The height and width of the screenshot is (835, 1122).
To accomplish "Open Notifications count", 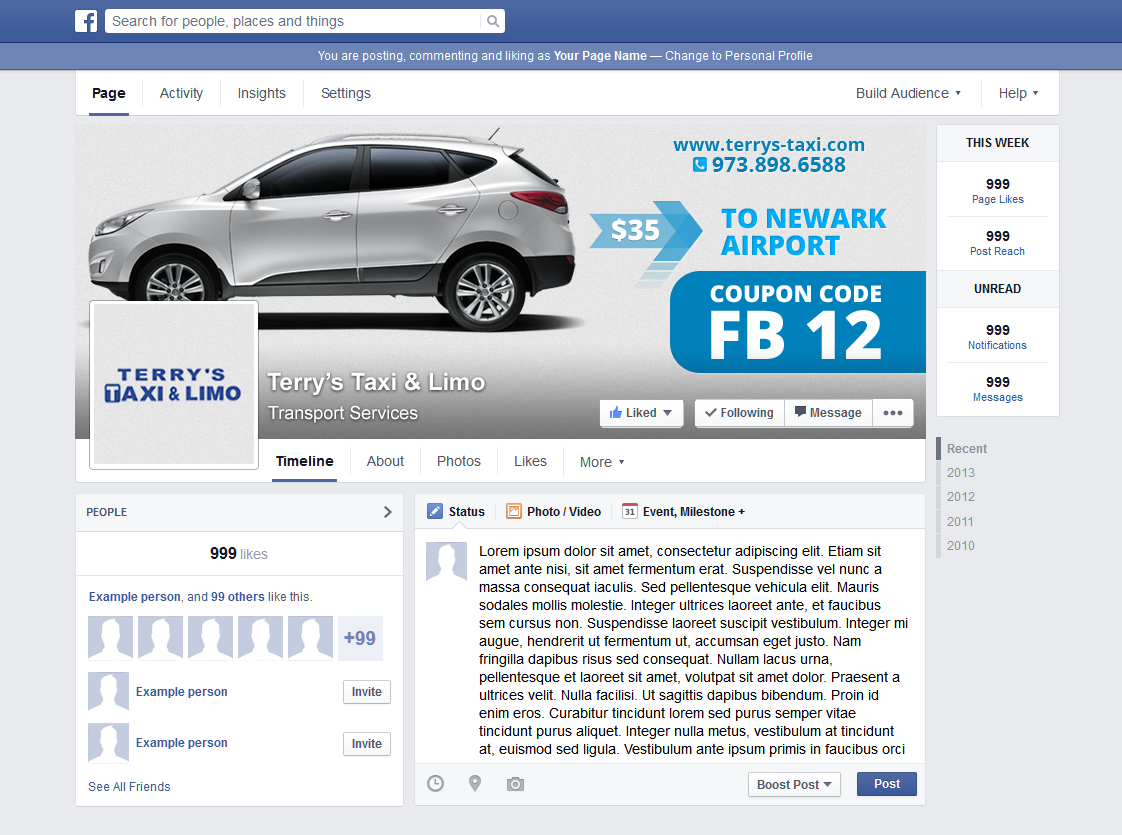I will coord(997,336).
